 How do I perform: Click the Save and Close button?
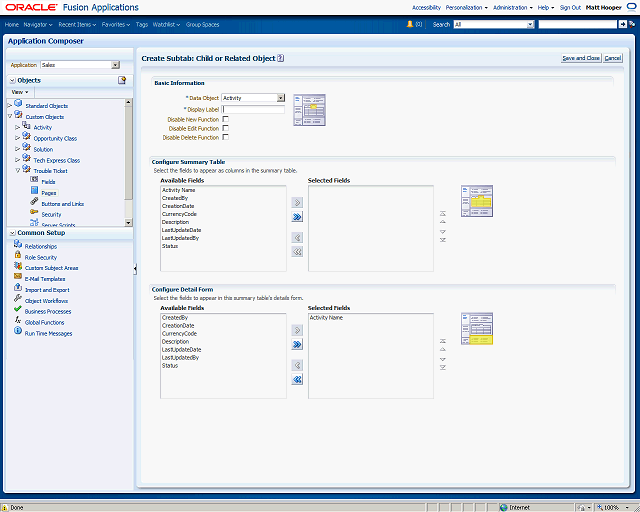(x=581, y=58)
